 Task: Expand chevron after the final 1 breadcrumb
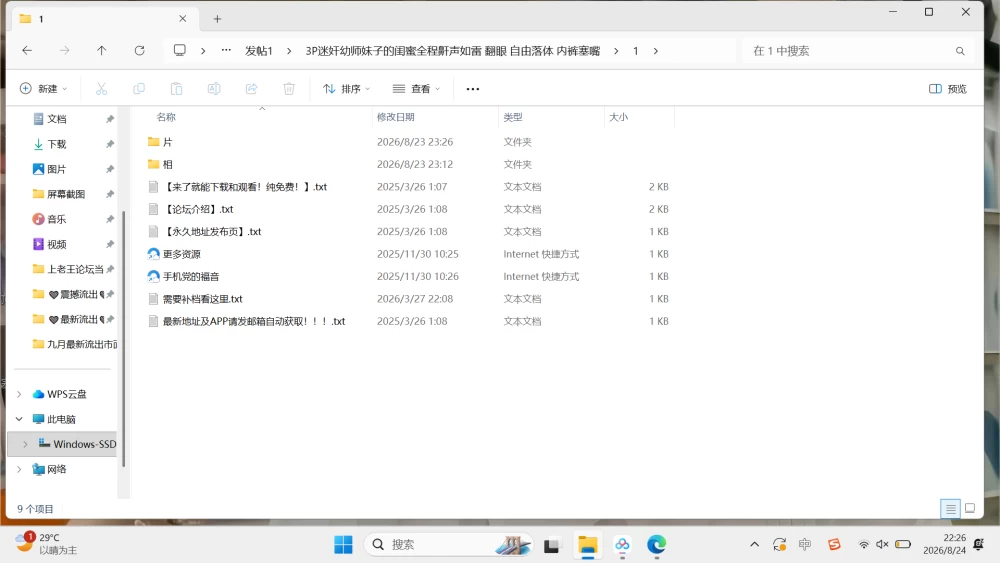(x=656, y=51)
